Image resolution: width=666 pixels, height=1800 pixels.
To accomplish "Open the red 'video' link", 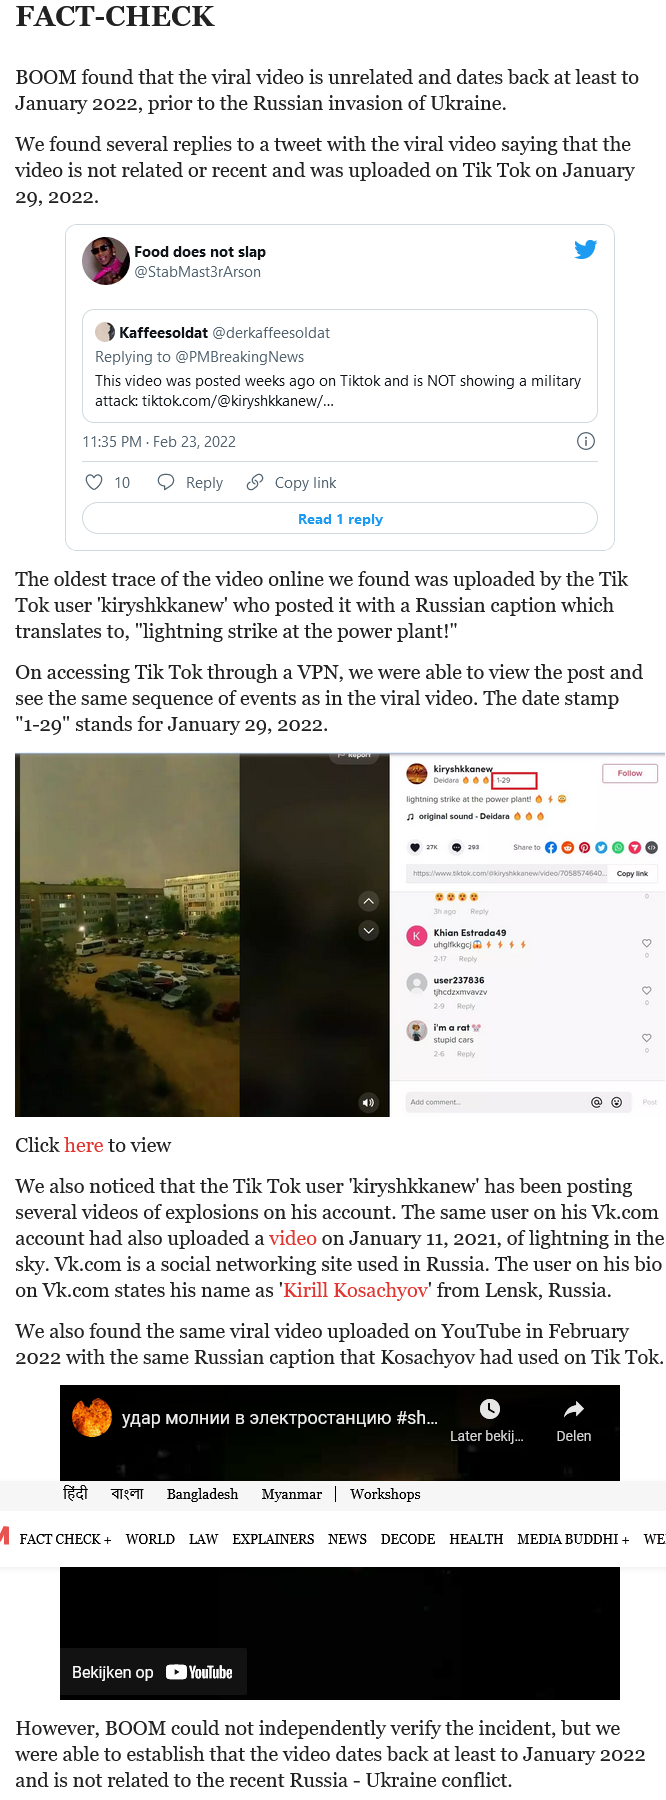I will click(x=293, y=1238).
